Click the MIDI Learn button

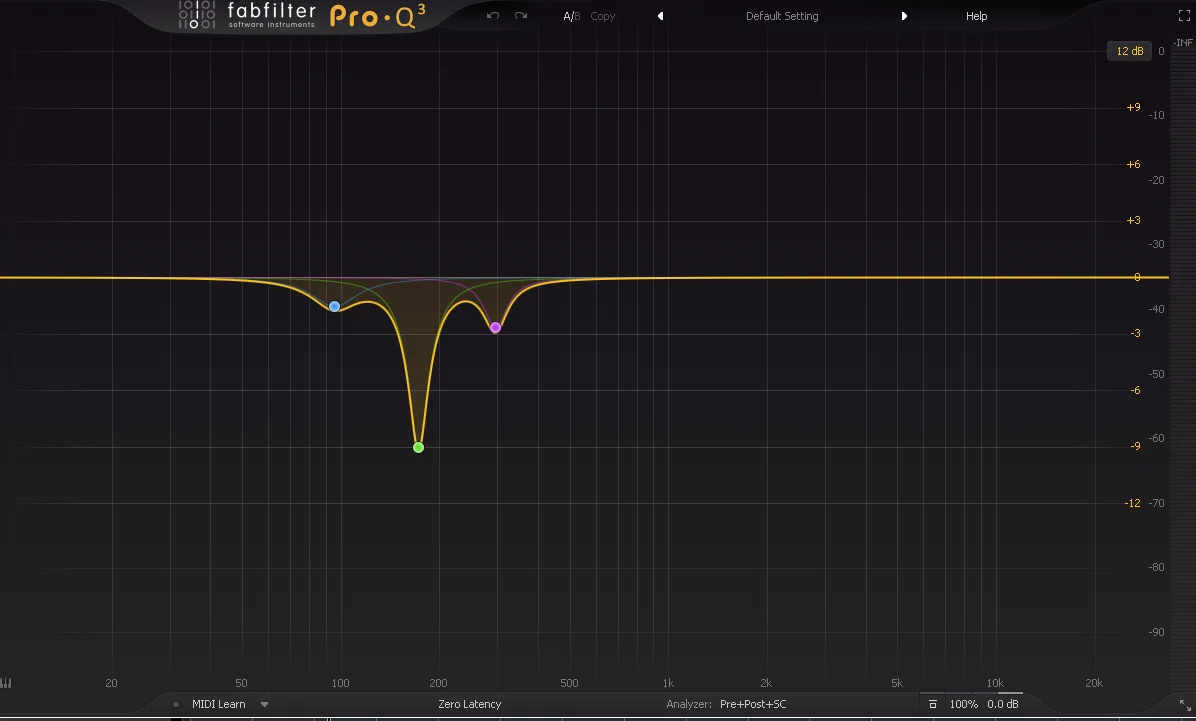tap(219, 704)
